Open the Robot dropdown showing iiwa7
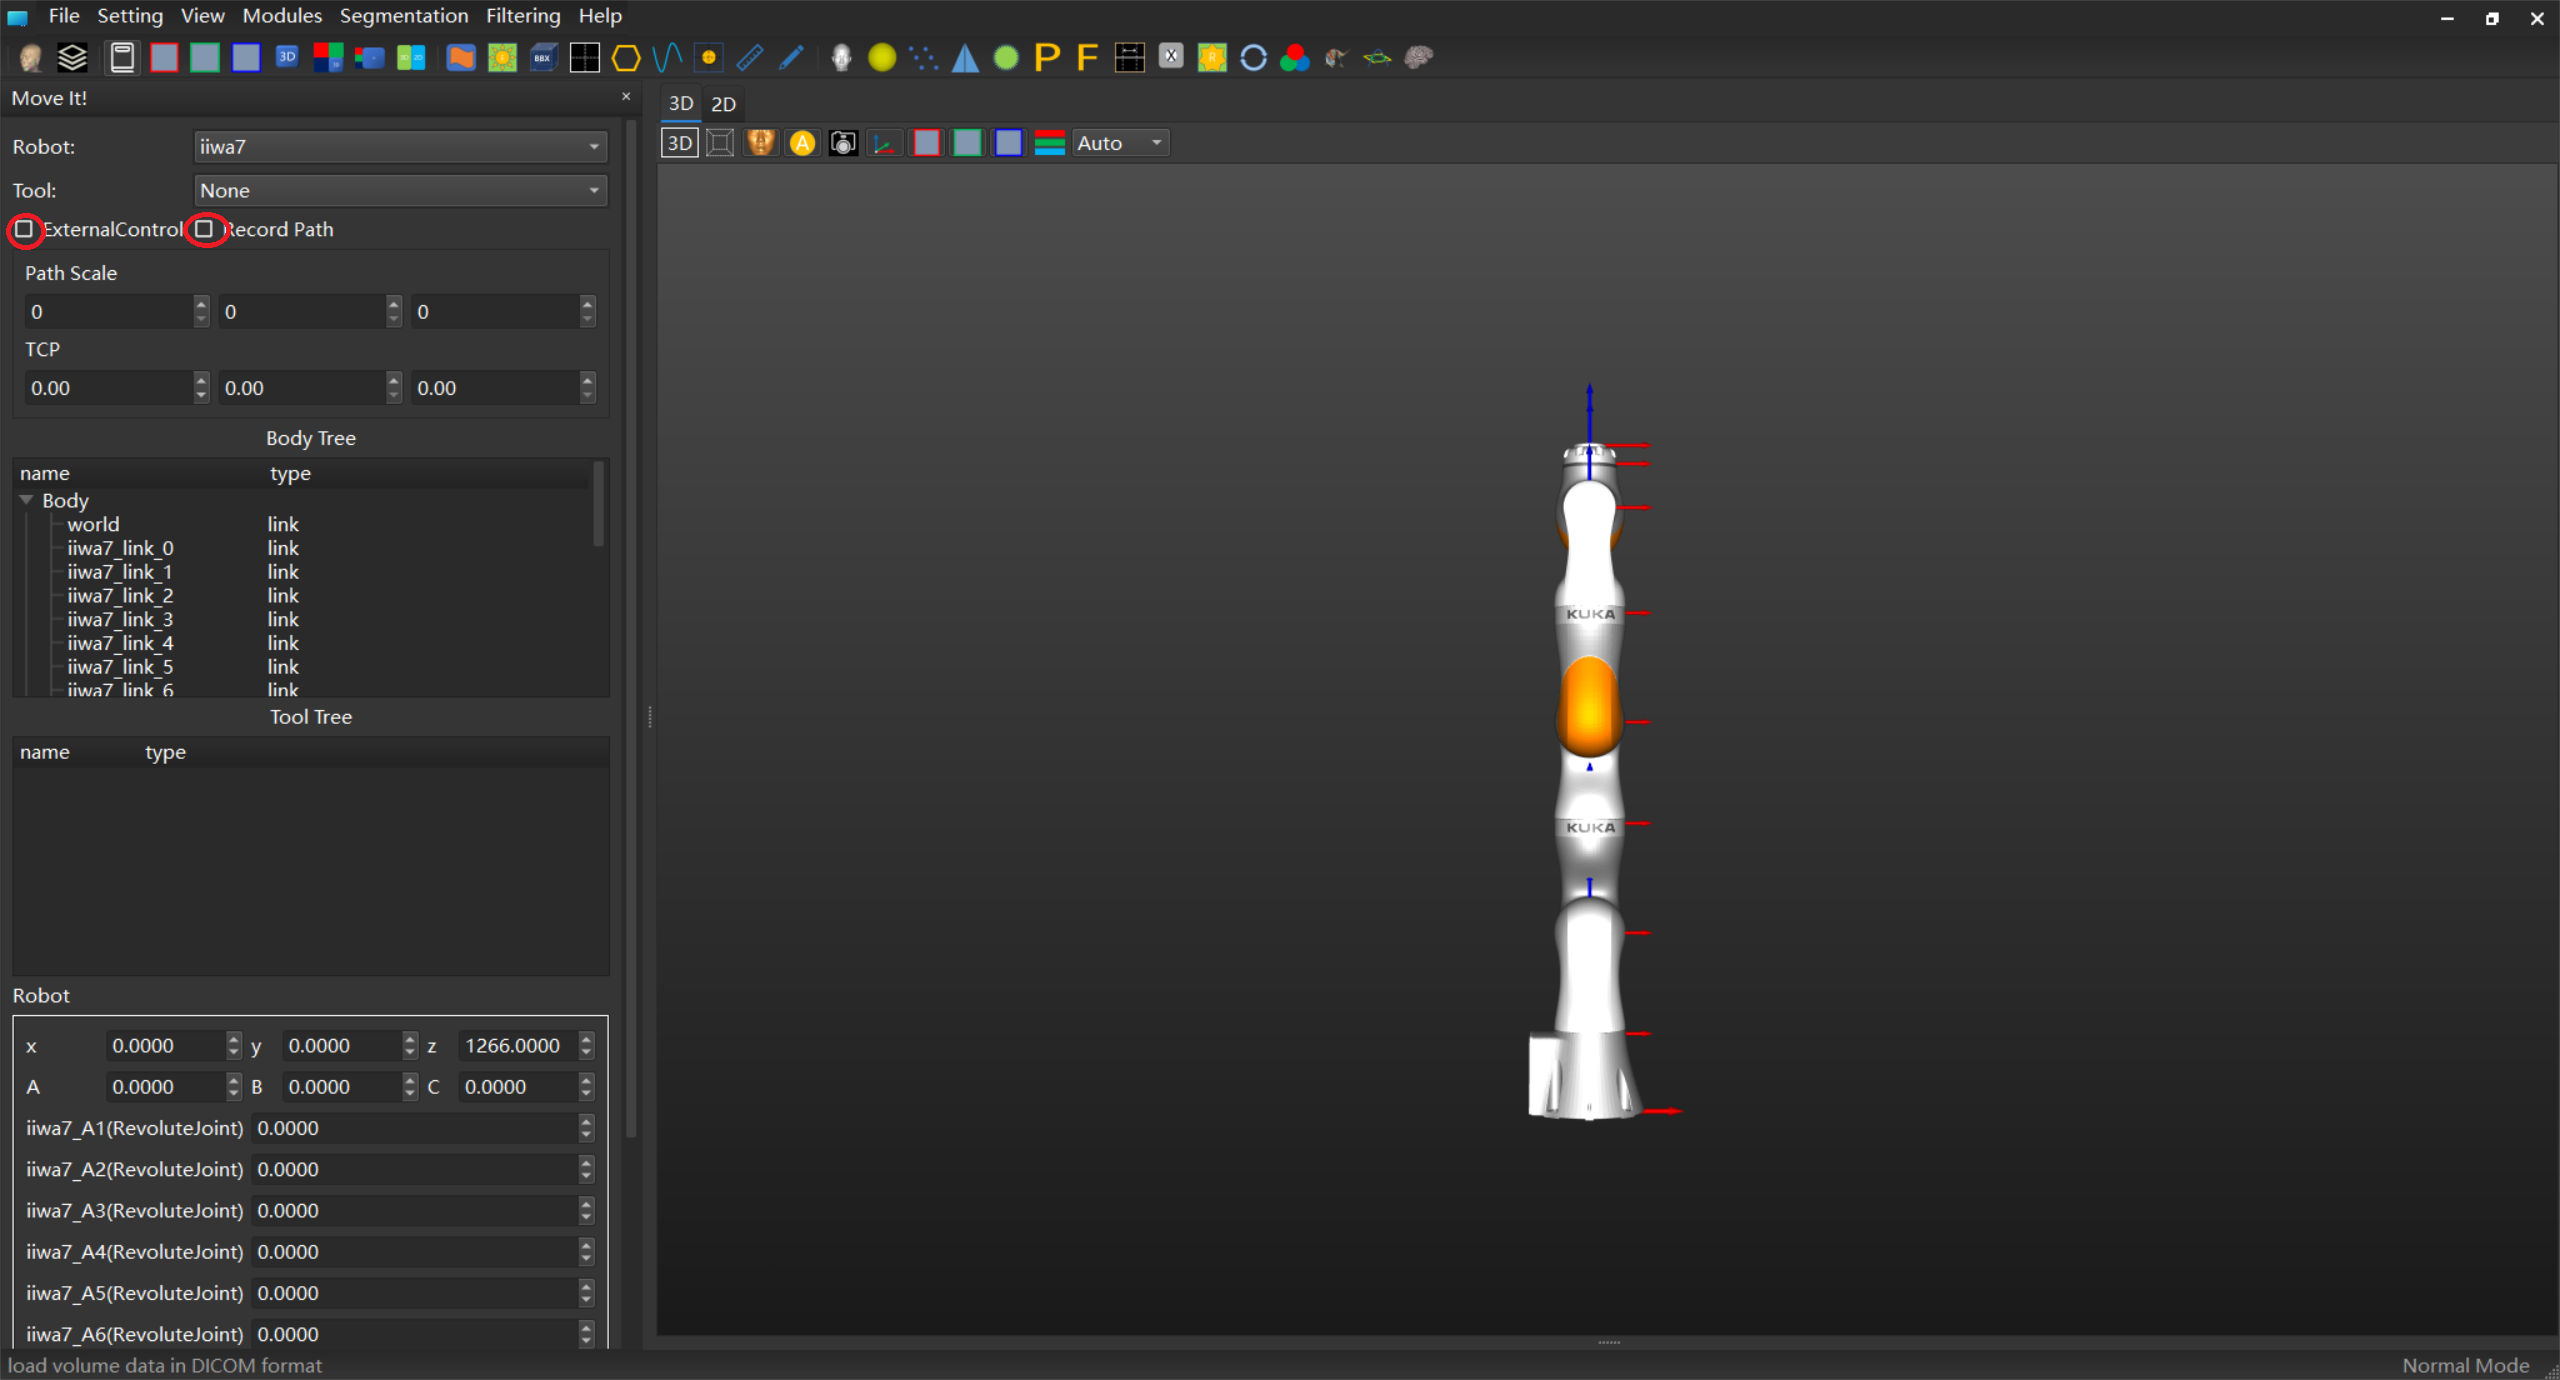The width and height of the screenshot is (2560, 1380). (400, 147)
